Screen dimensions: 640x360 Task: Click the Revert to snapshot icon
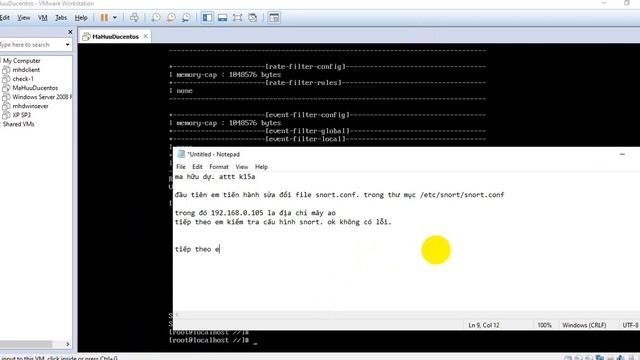tap(171, 18)
